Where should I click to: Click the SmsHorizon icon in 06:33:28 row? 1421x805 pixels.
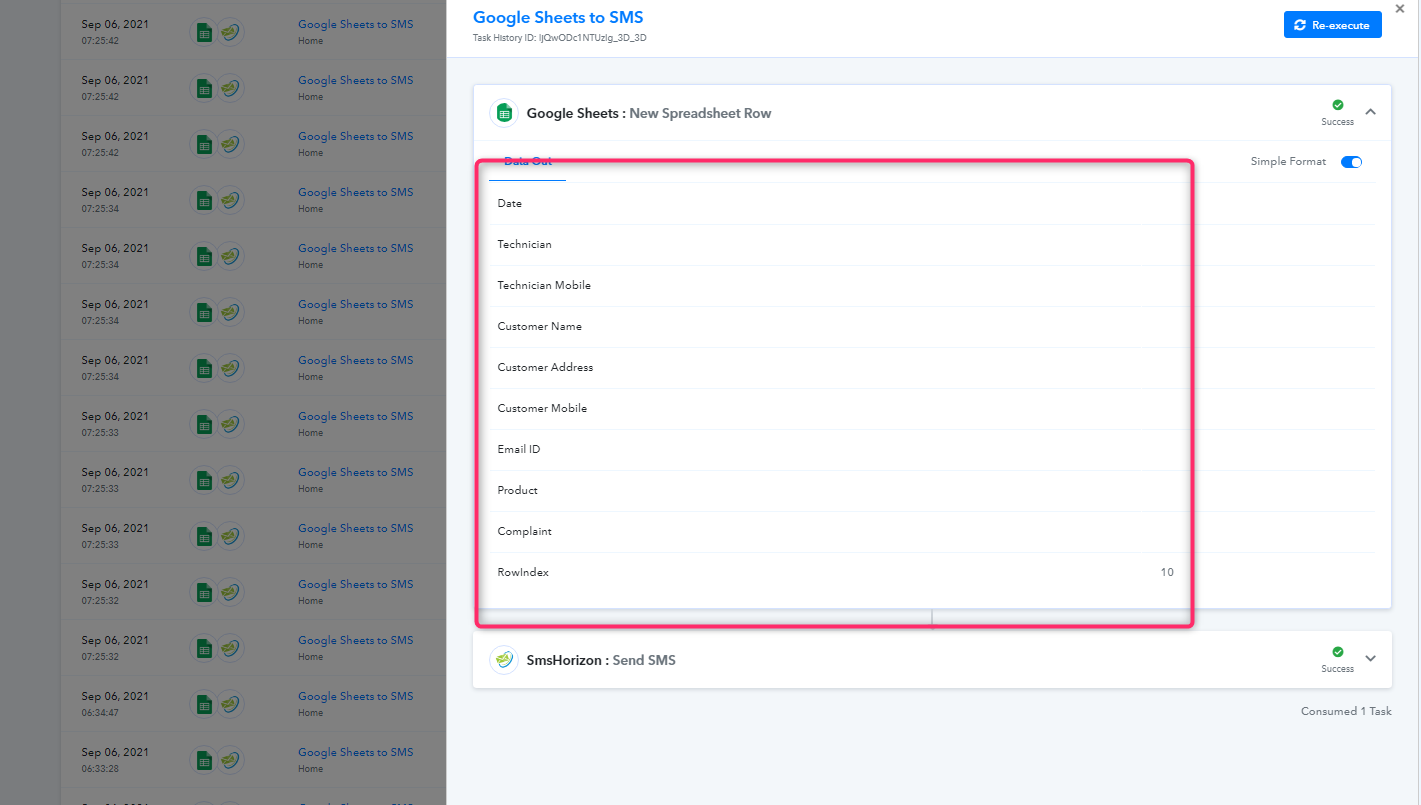point(231,760)
